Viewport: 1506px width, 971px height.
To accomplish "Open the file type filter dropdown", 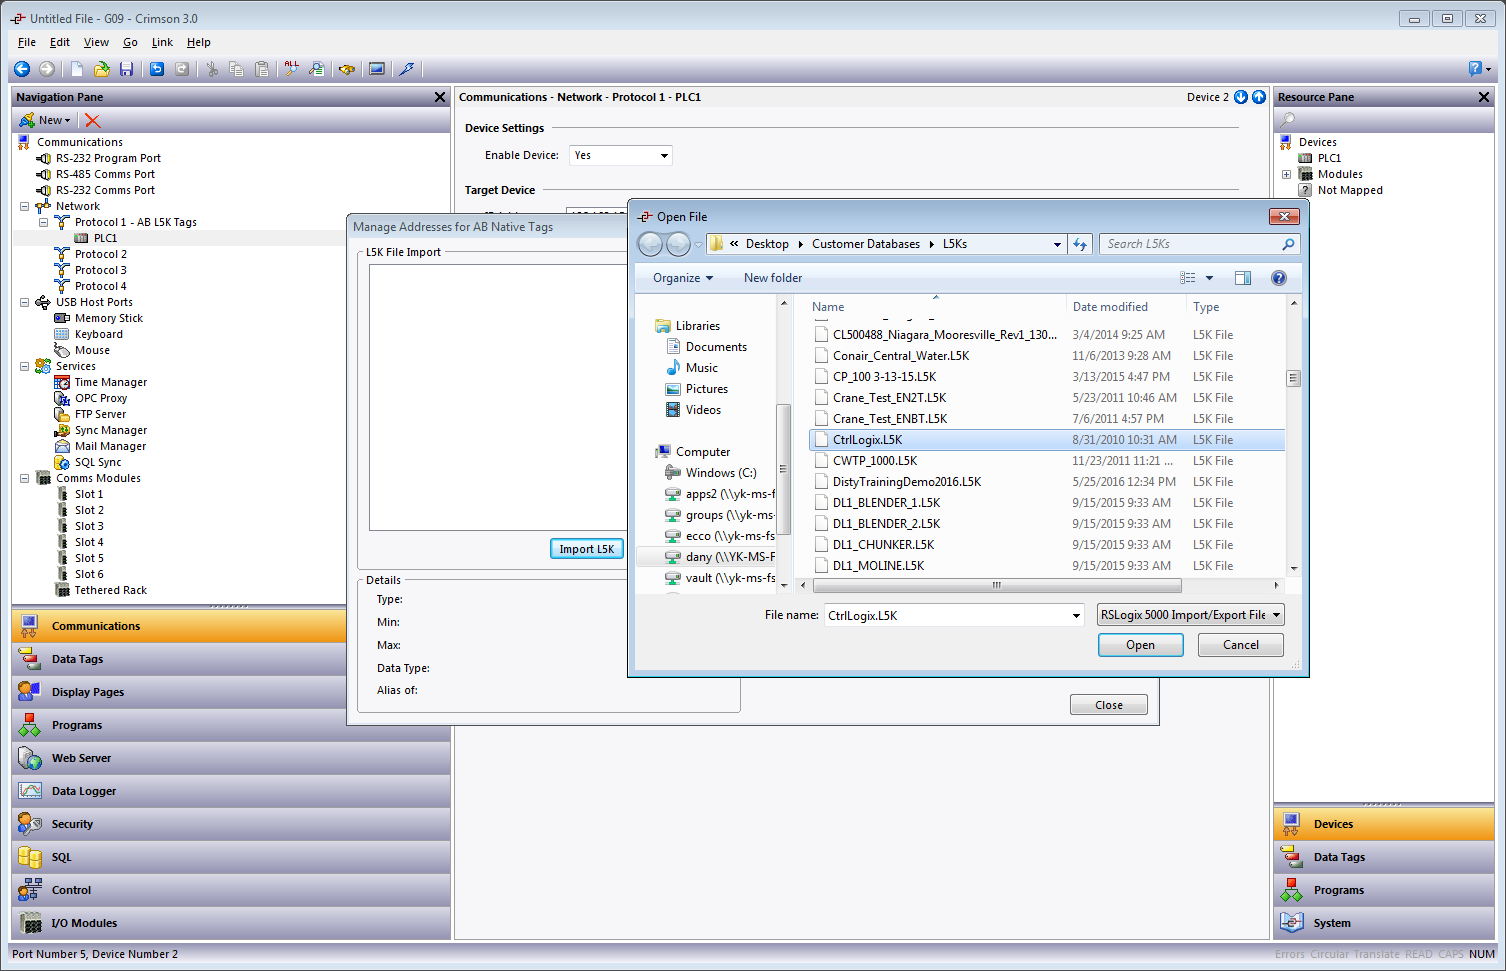I will pos(1276,616).
